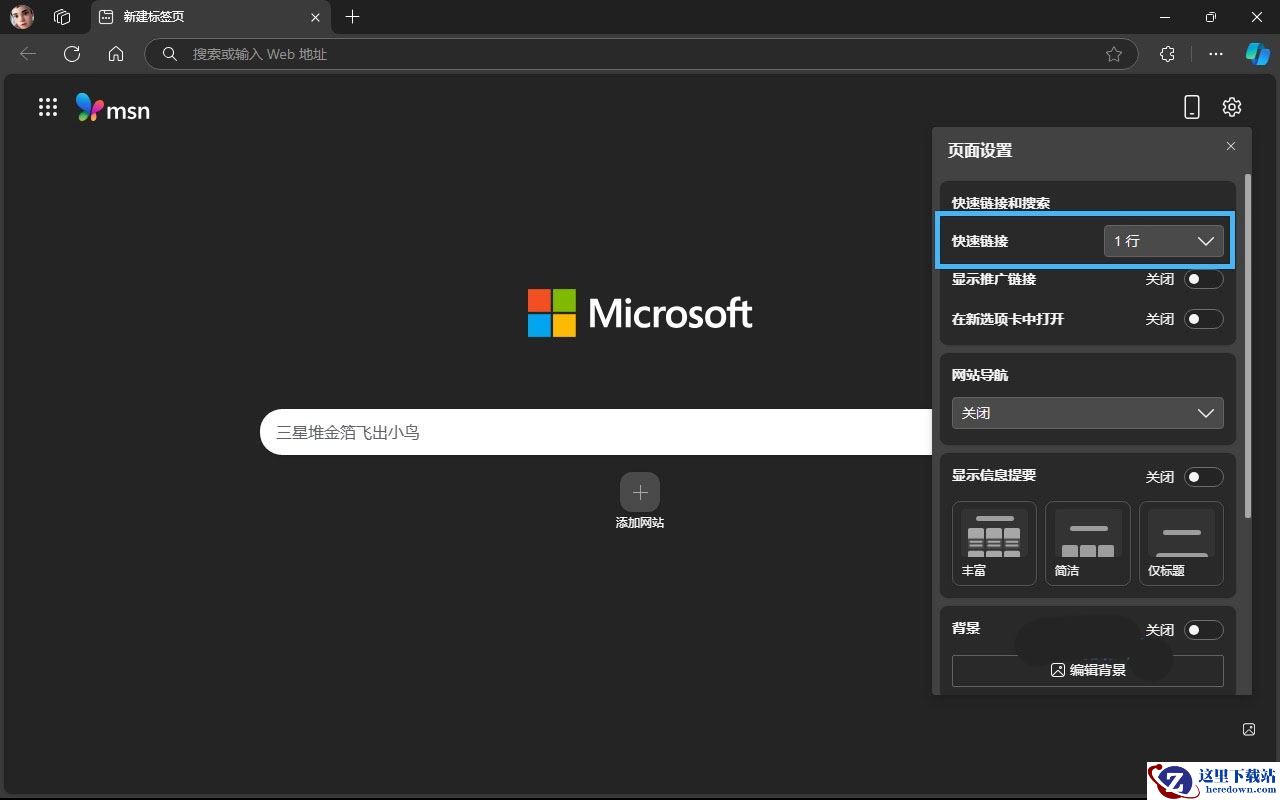Click the address bar to enter URL
1280x800 pixels.
point(641,54)
